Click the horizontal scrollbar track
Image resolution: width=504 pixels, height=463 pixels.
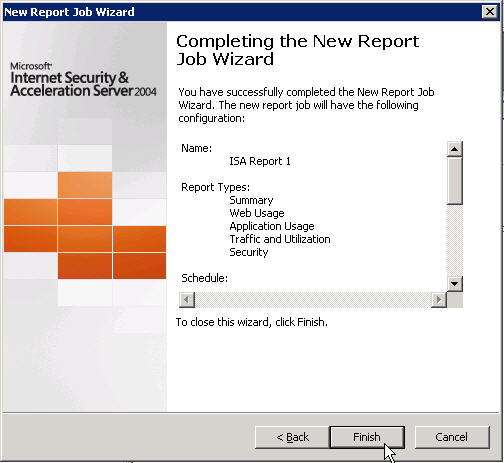pyautogui.click(x=313, y=300)
